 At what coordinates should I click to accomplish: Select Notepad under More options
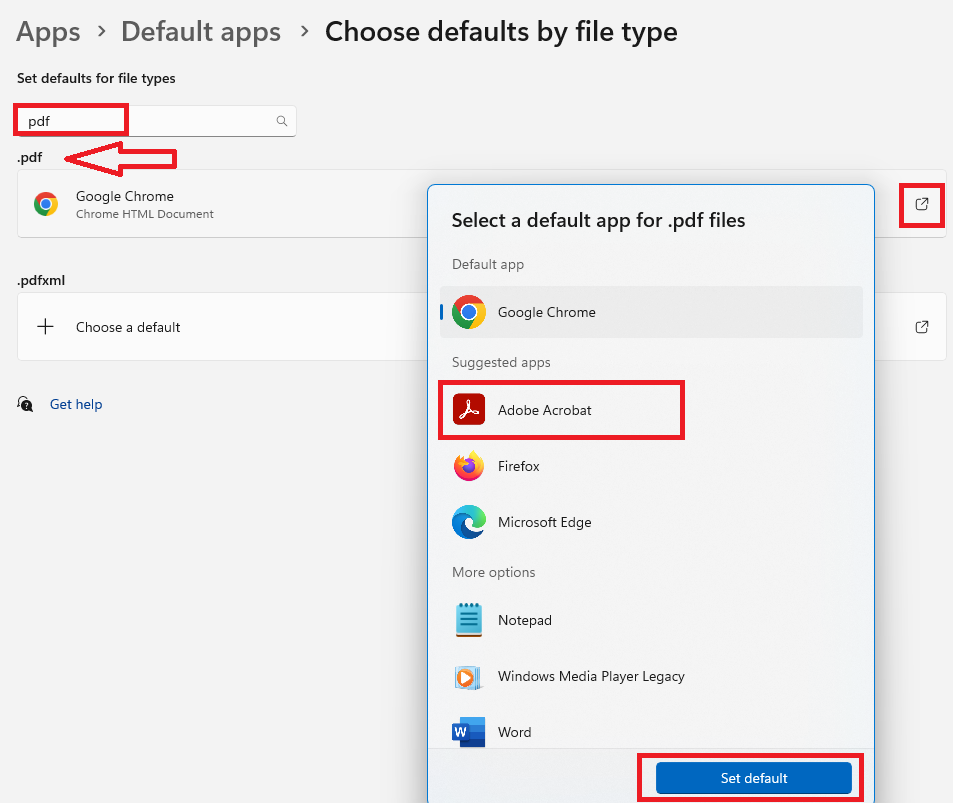click(x=651, y=620)
